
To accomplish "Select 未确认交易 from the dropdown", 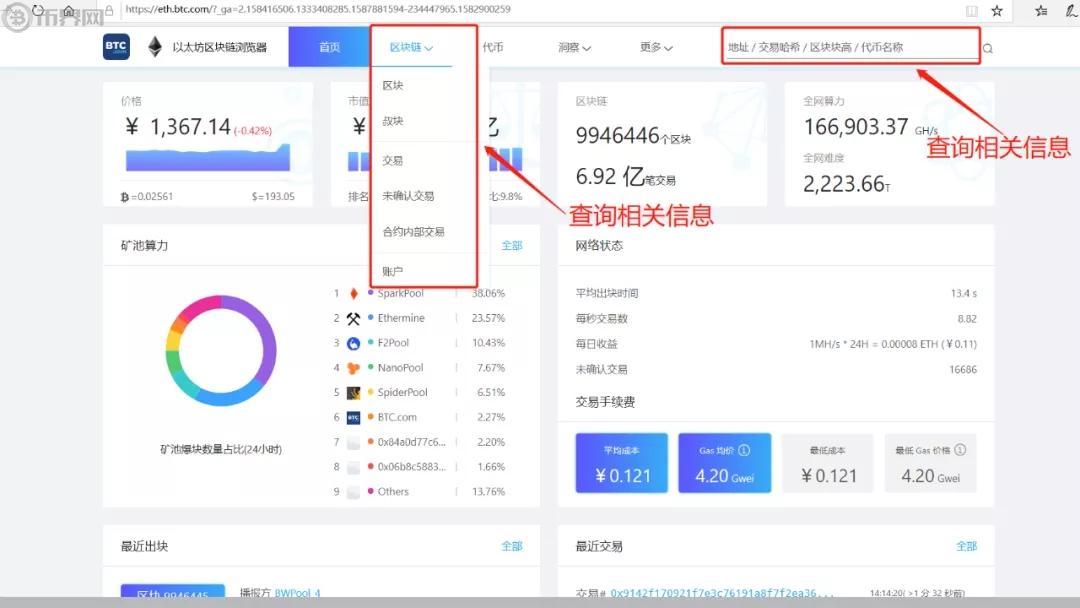I will click(408, 196).
